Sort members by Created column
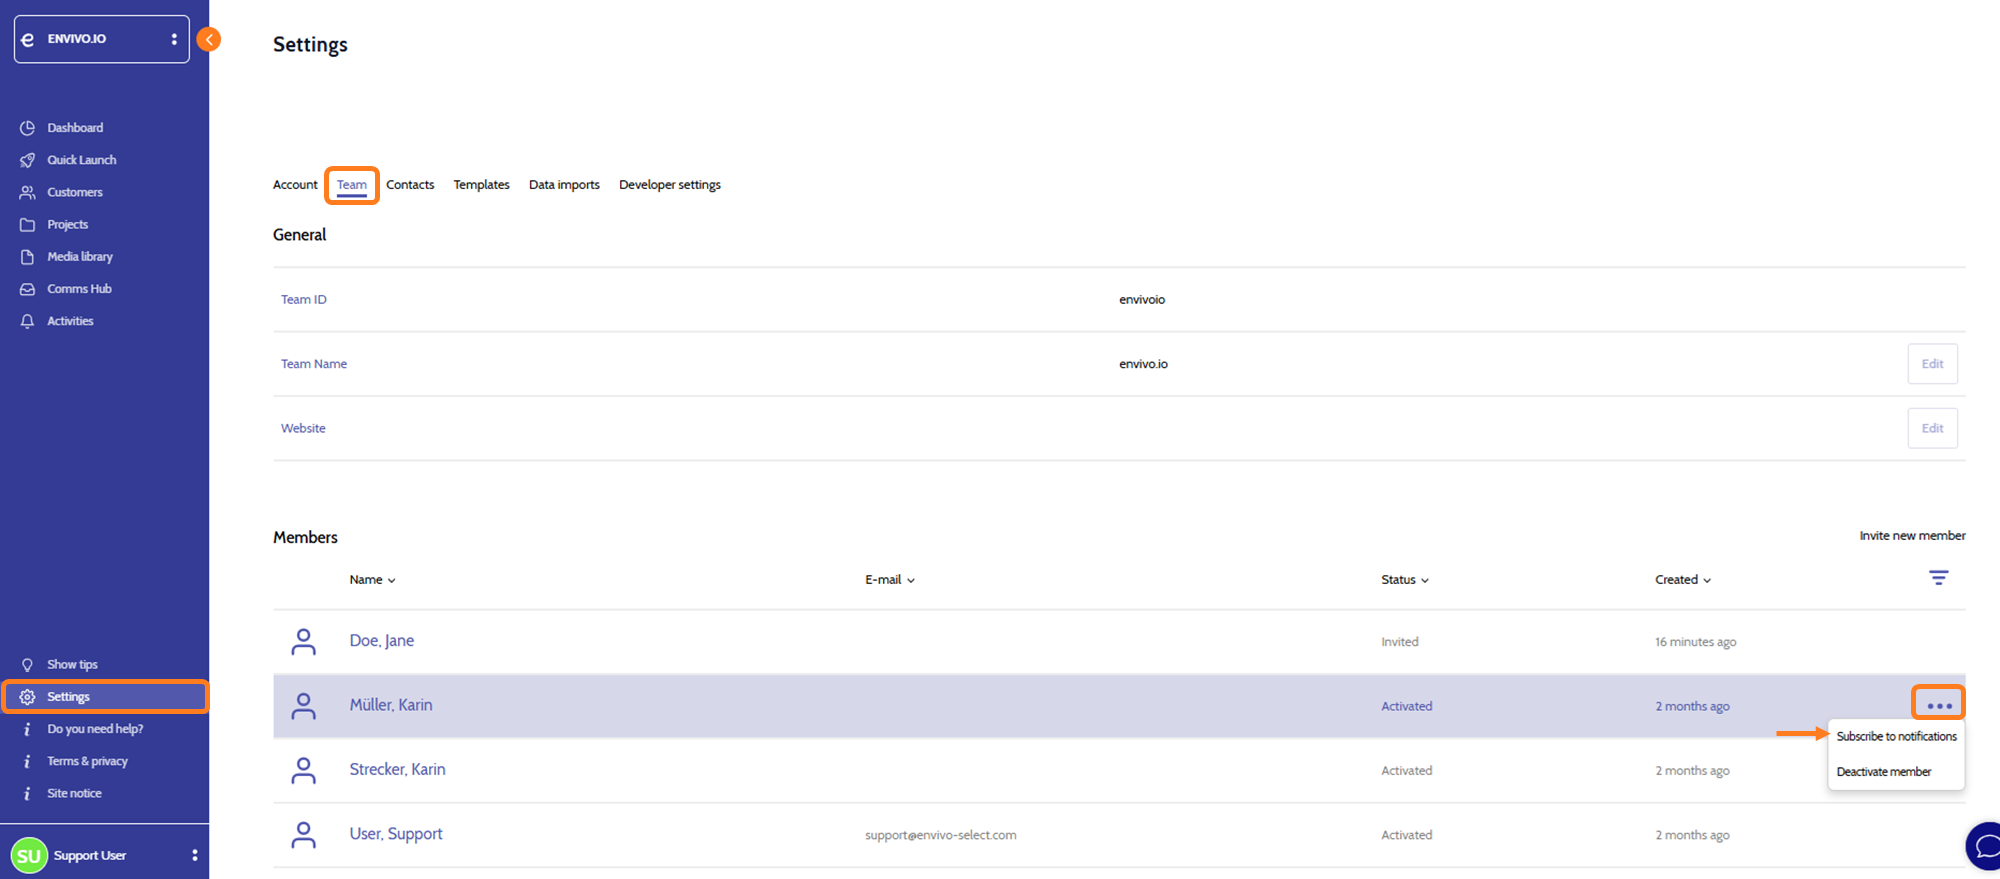This screenshot has height=879, width=2000. 1682,580
